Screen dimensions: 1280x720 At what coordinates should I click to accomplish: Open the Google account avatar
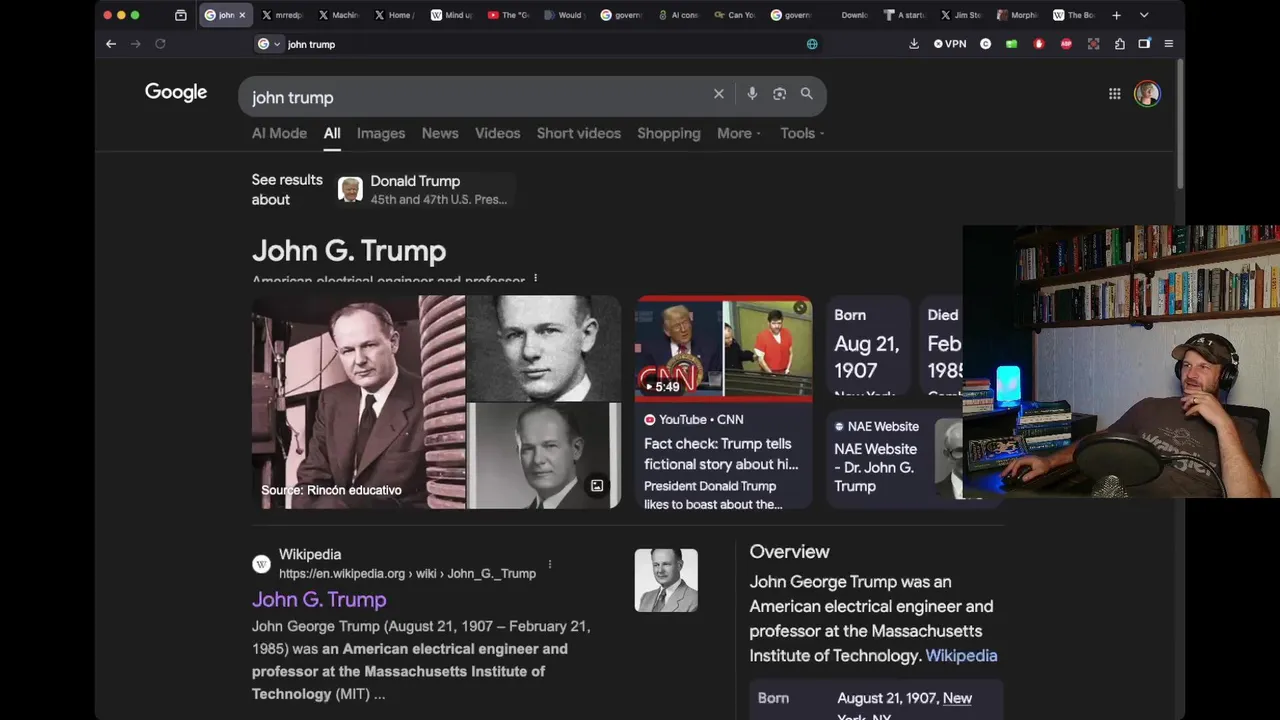(x=1147, y=94)
